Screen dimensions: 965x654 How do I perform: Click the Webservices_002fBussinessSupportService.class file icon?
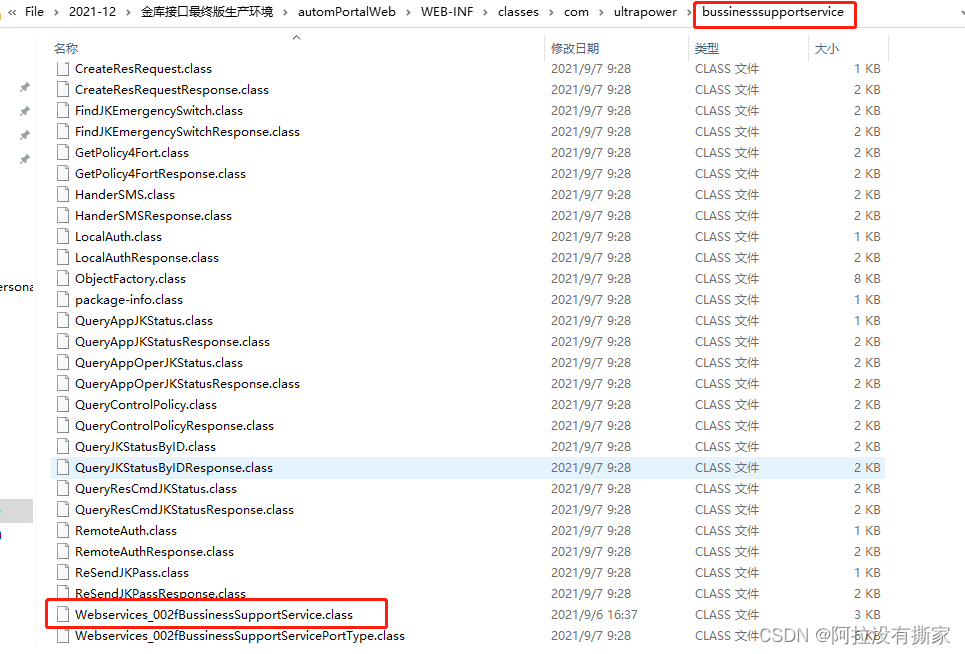pyautogui.click(x=62, y=615)
